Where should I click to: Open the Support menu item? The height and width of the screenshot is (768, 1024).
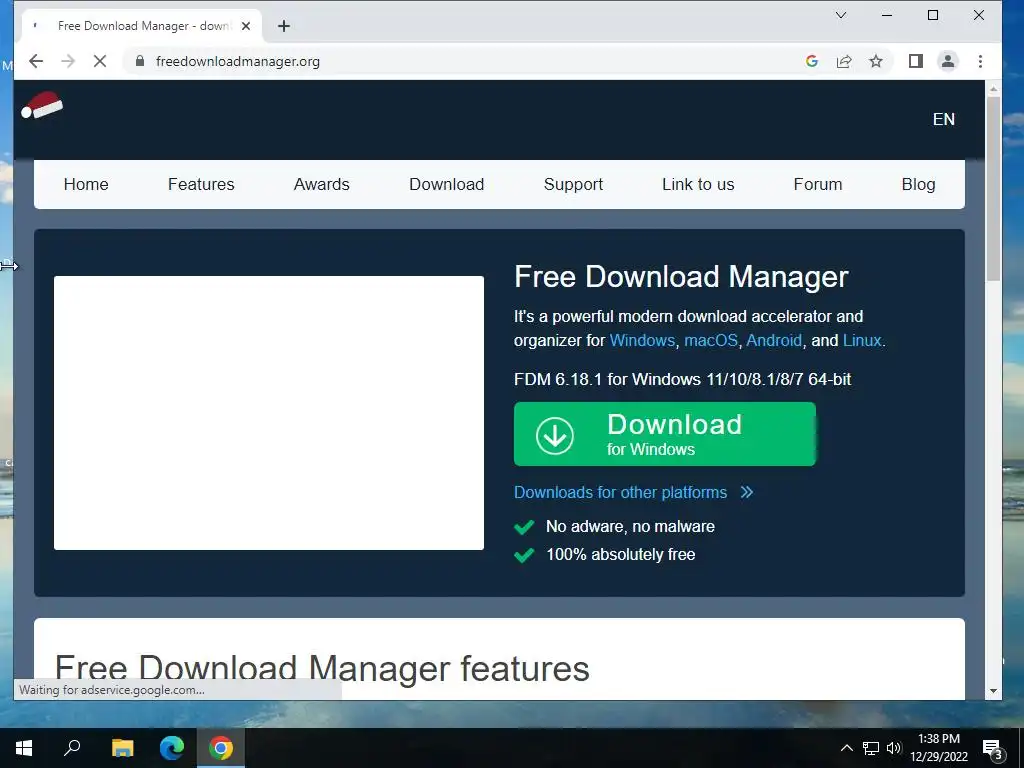573,184
